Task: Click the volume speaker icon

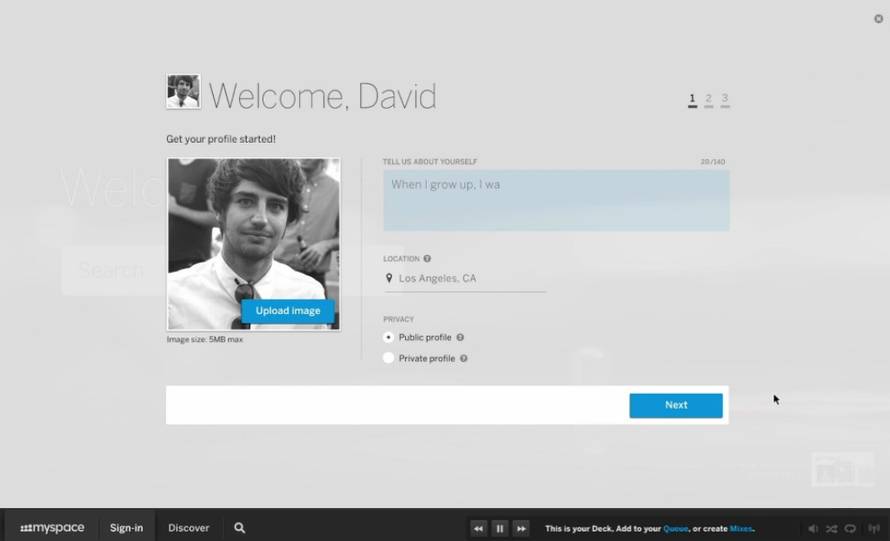Action: [813, 529]
